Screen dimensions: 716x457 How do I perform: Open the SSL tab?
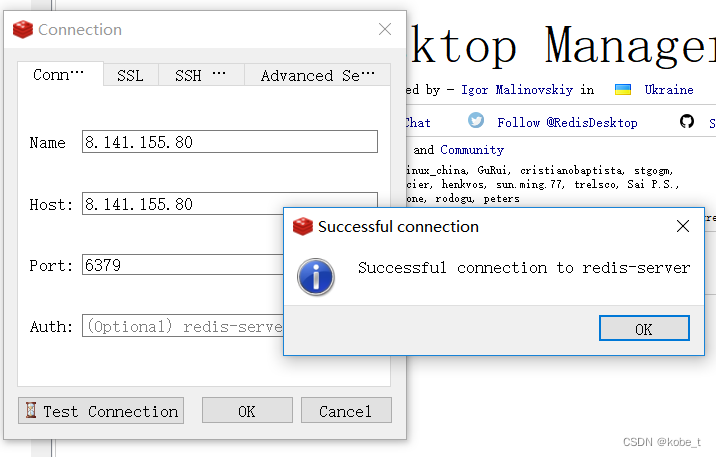[x=131, y=75]
